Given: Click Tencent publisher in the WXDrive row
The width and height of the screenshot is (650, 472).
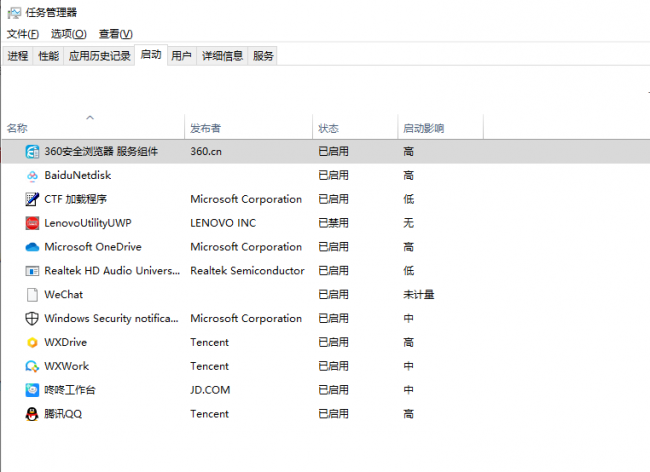Looking at the screenshot, I should pyautogui.click(x=209, y=343).
